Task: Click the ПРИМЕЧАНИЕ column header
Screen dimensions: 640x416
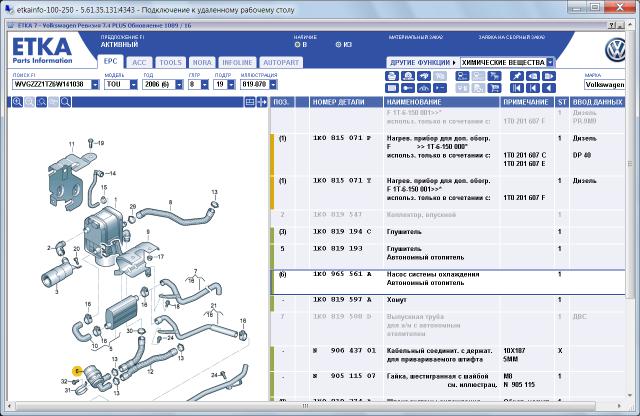Action: tap(527, 102)
